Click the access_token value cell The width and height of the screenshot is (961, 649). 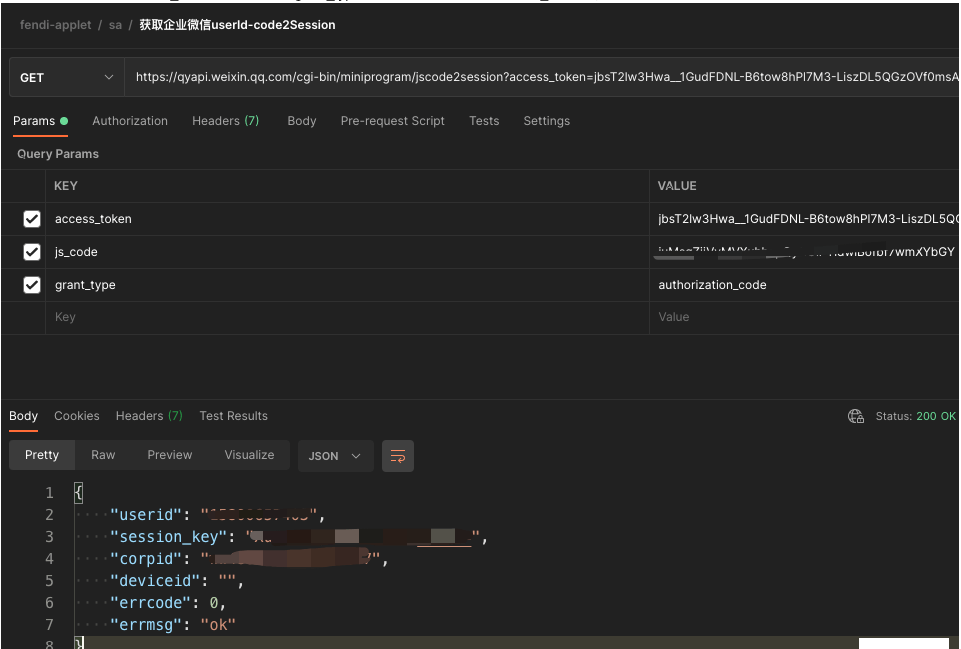(x=804, y=219)
